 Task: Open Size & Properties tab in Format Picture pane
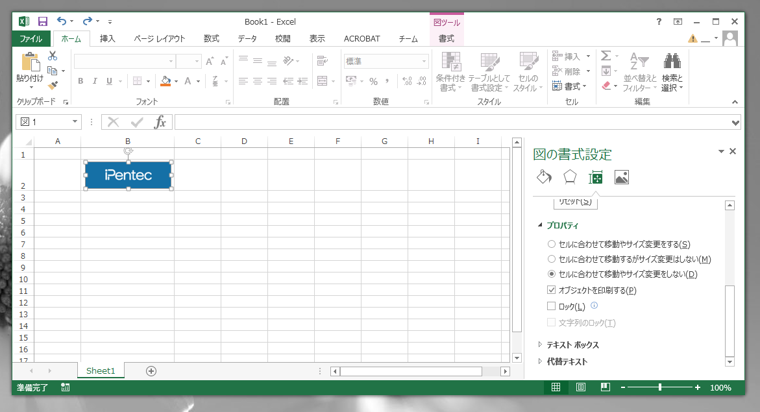pyautogui.click(x=595, y=178)
